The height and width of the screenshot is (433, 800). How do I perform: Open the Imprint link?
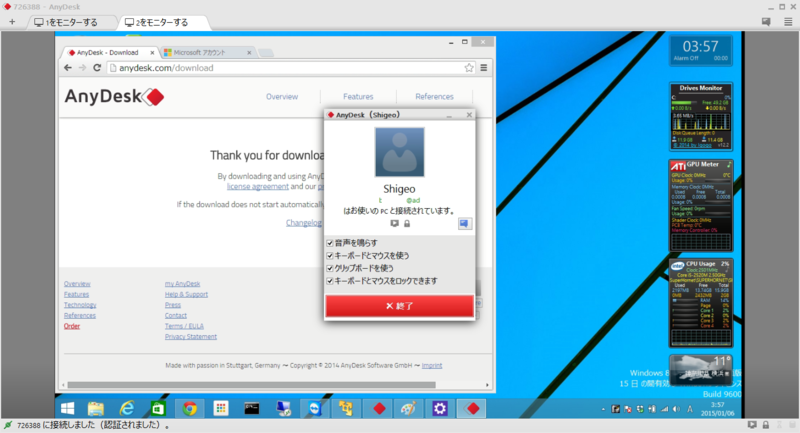pyautogui.click(x=432, y=366)
